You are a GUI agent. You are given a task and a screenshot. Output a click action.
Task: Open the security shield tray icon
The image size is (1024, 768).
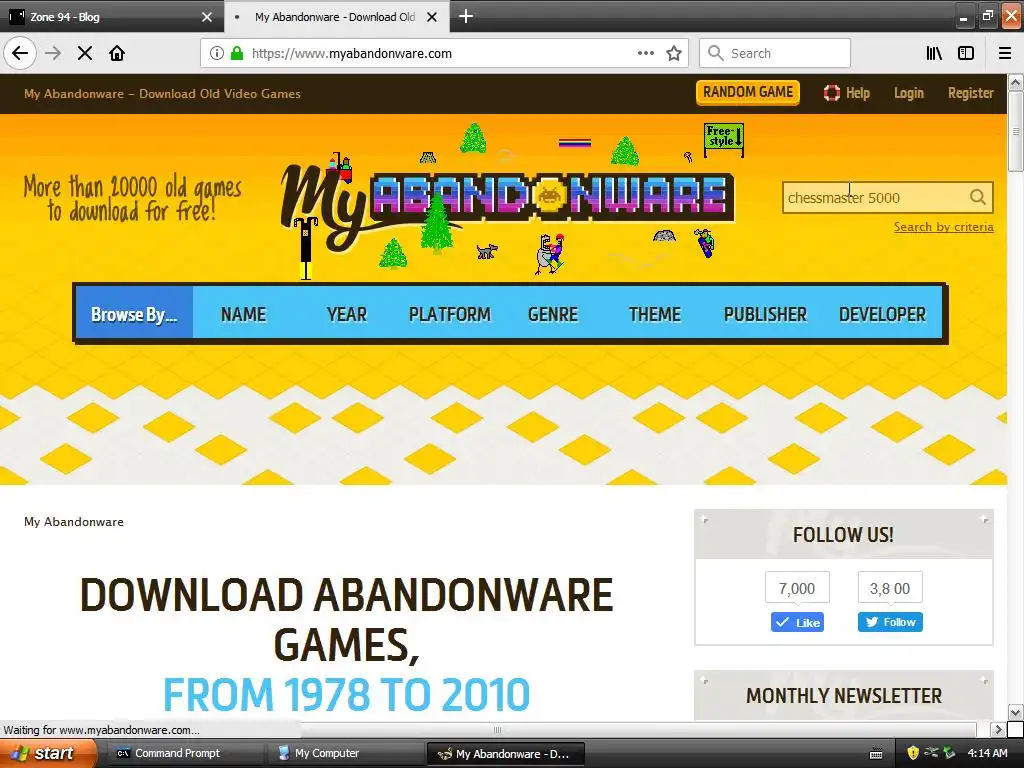(913, 753)
